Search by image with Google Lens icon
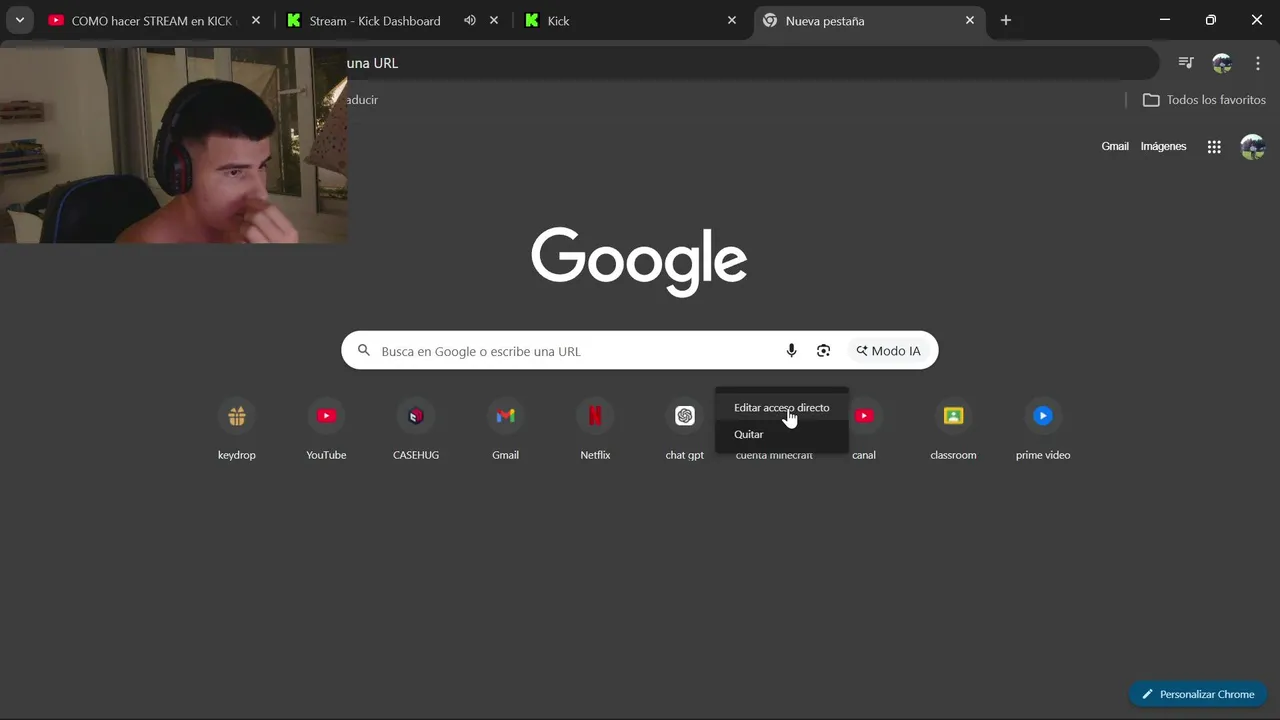This screenshot has height=720, width=1280. coord(823,350)
